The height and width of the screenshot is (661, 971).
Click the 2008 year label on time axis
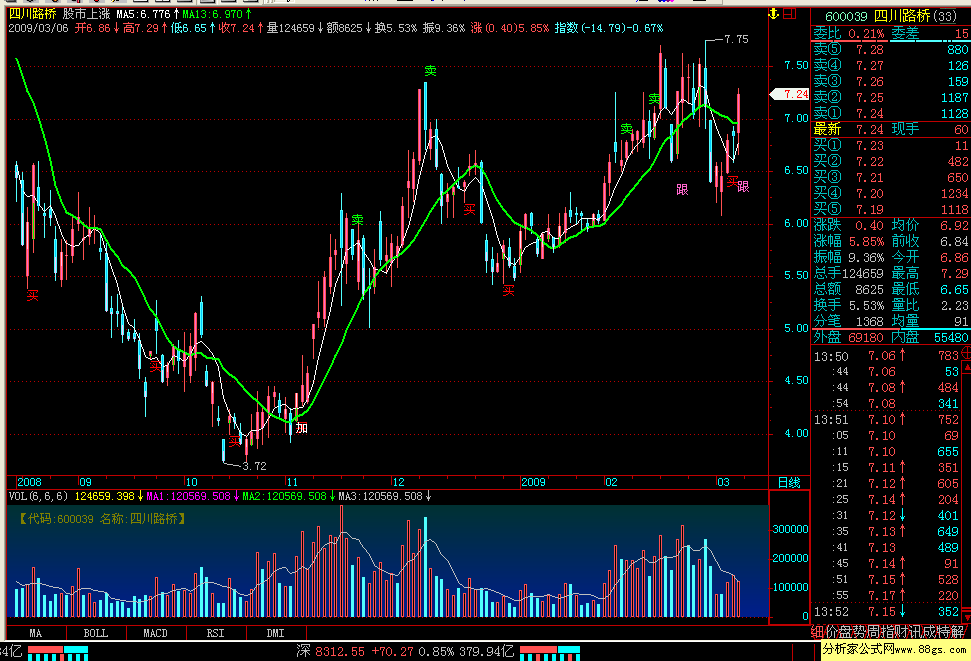[x=29, y=482]
